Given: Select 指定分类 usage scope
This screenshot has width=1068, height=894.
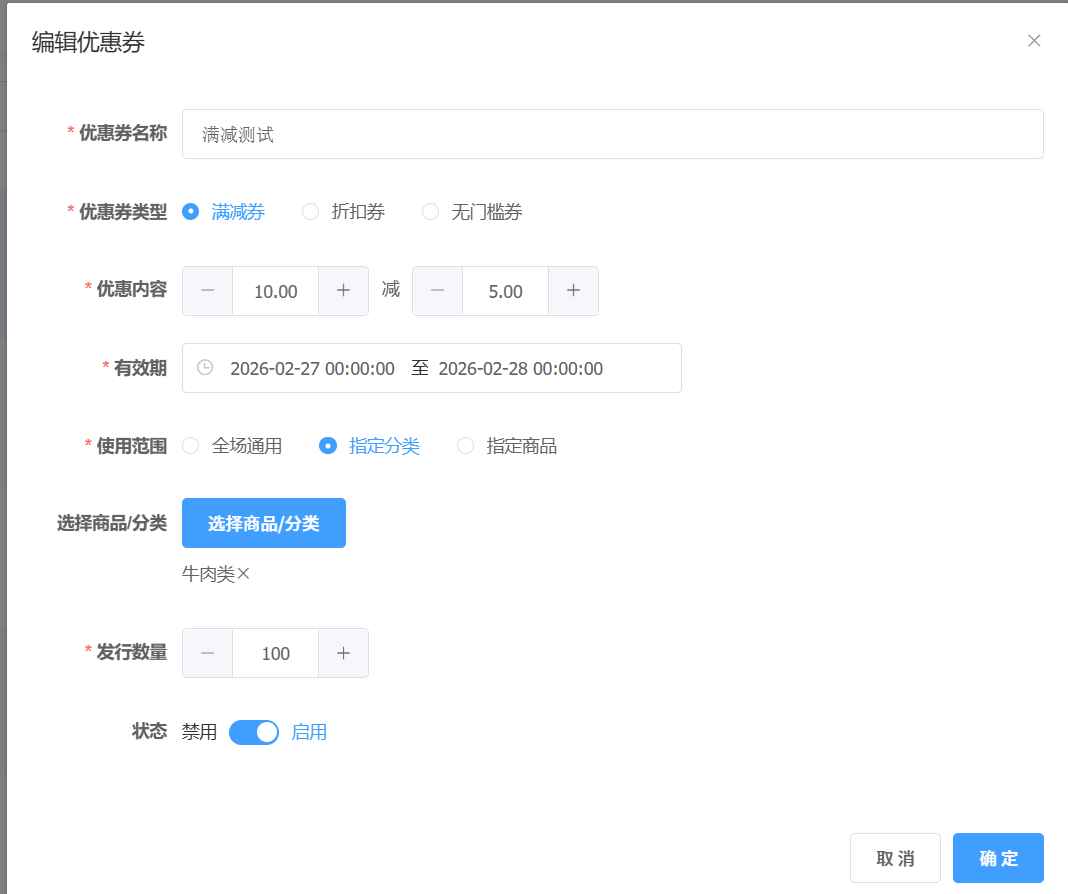Looking at the screenshot, I should (x=328, y=446).
